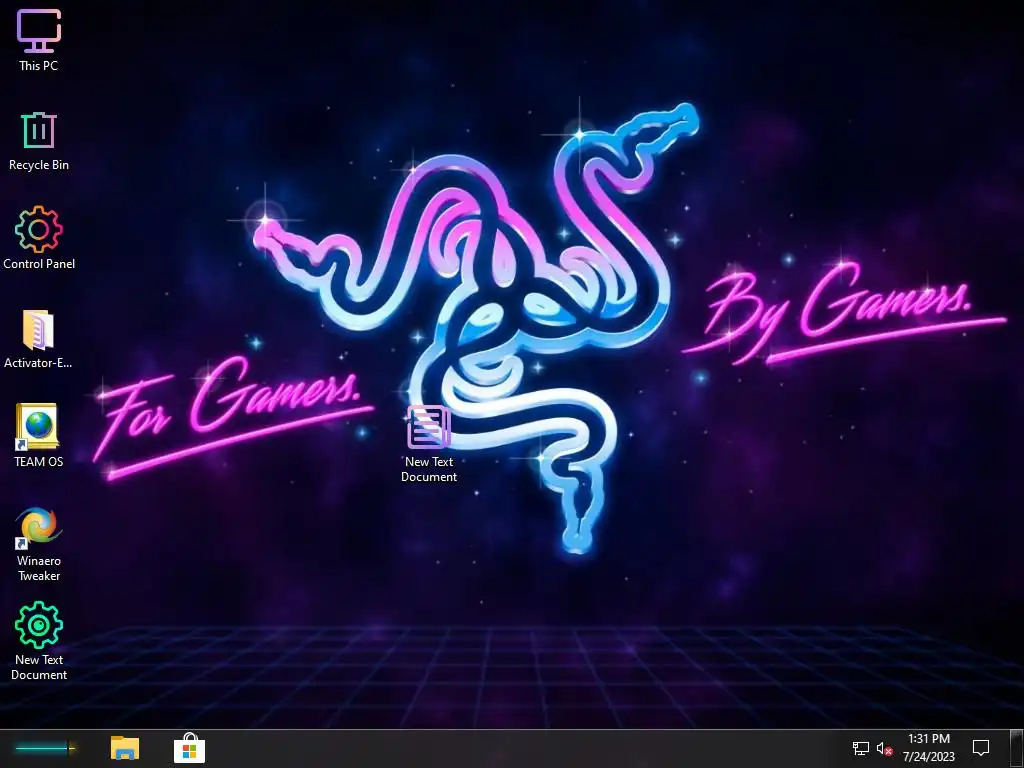Select the TEAM OS shortcut icon
This screenshot has height=768, width=1024.
point(37,427)
